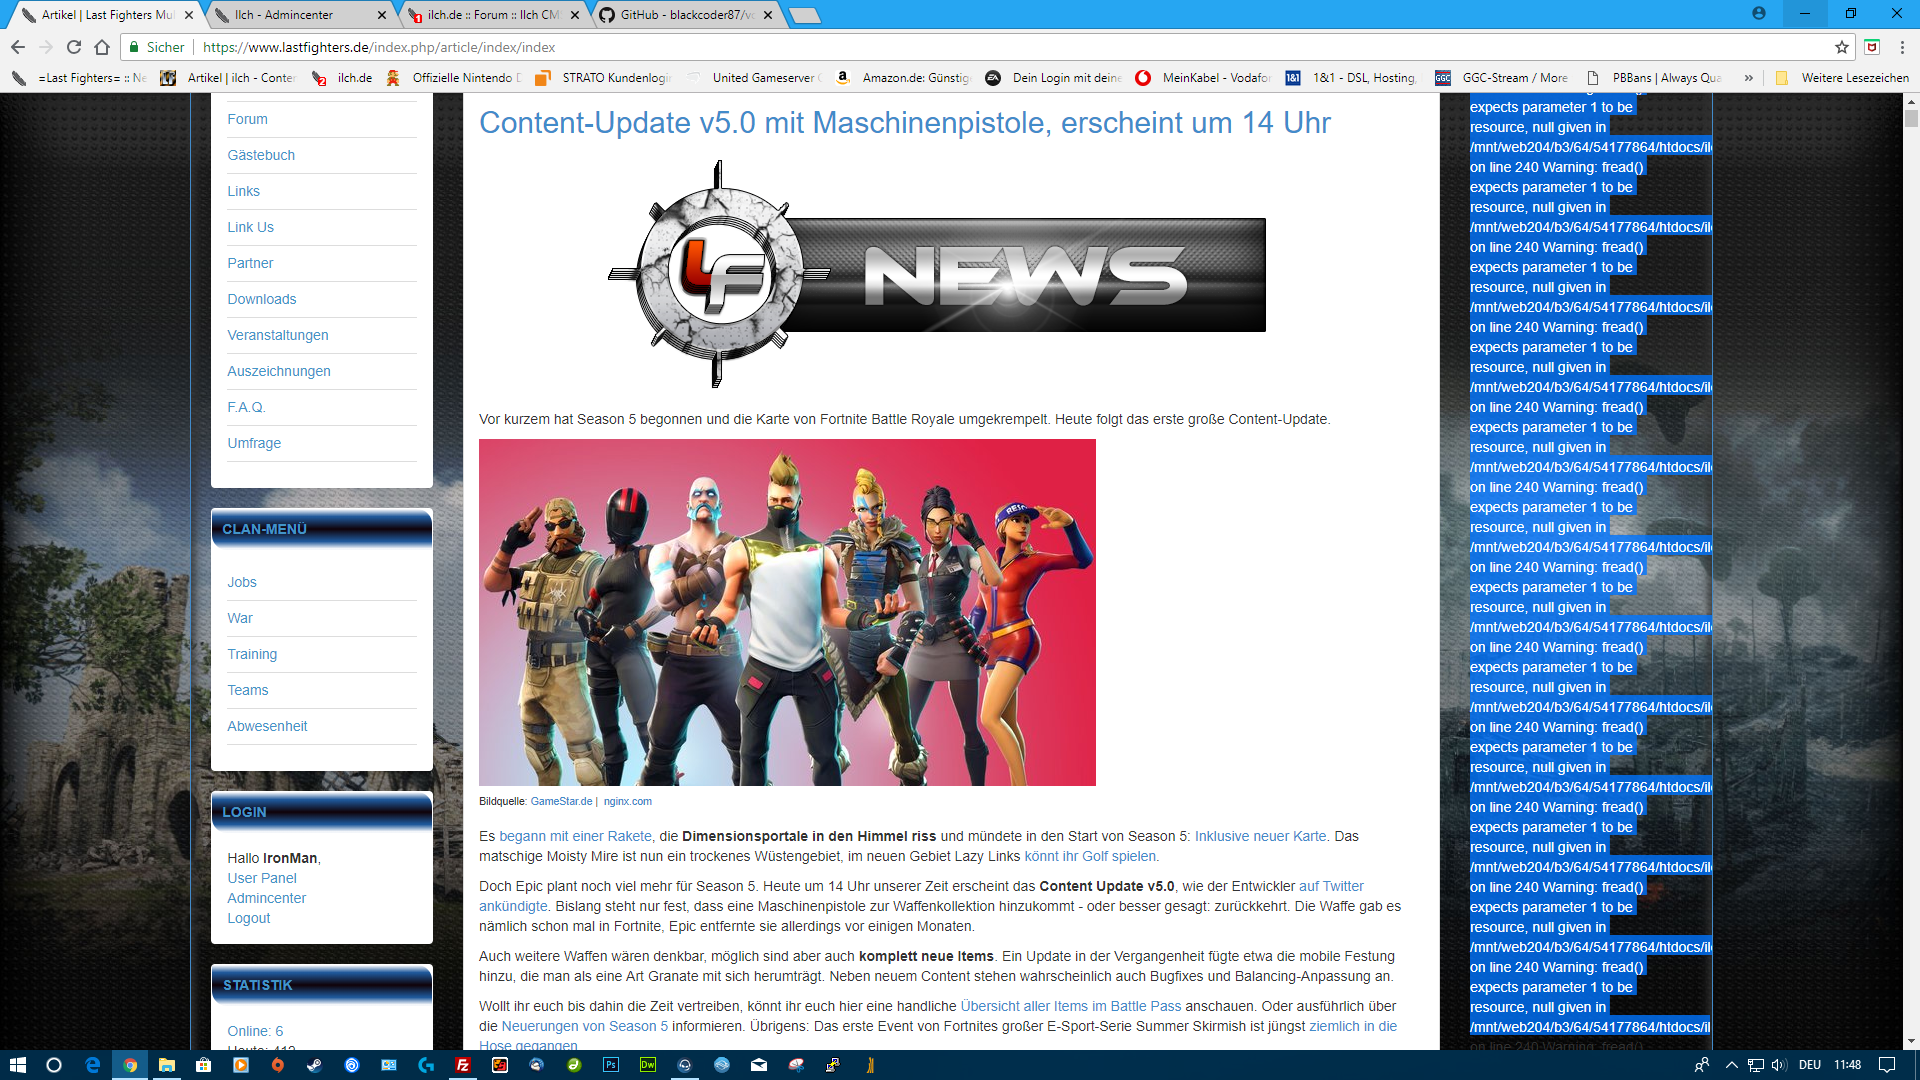Click the page scrollbar down arrow
Viewport: 1920px width, 1080px height.
click(x=1911, y=1041)
